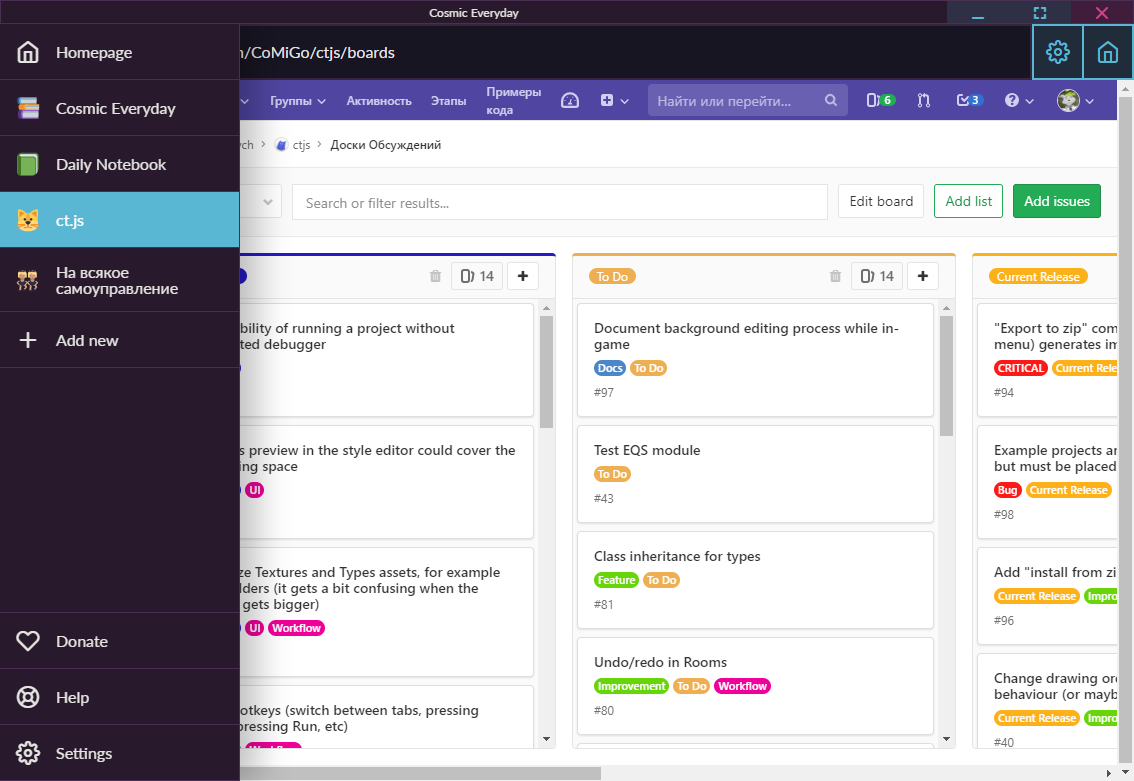This screenshot has height=781, width=1134.
Task: Switch to Cosmic Everyday workspace
Action: (119, 108)
